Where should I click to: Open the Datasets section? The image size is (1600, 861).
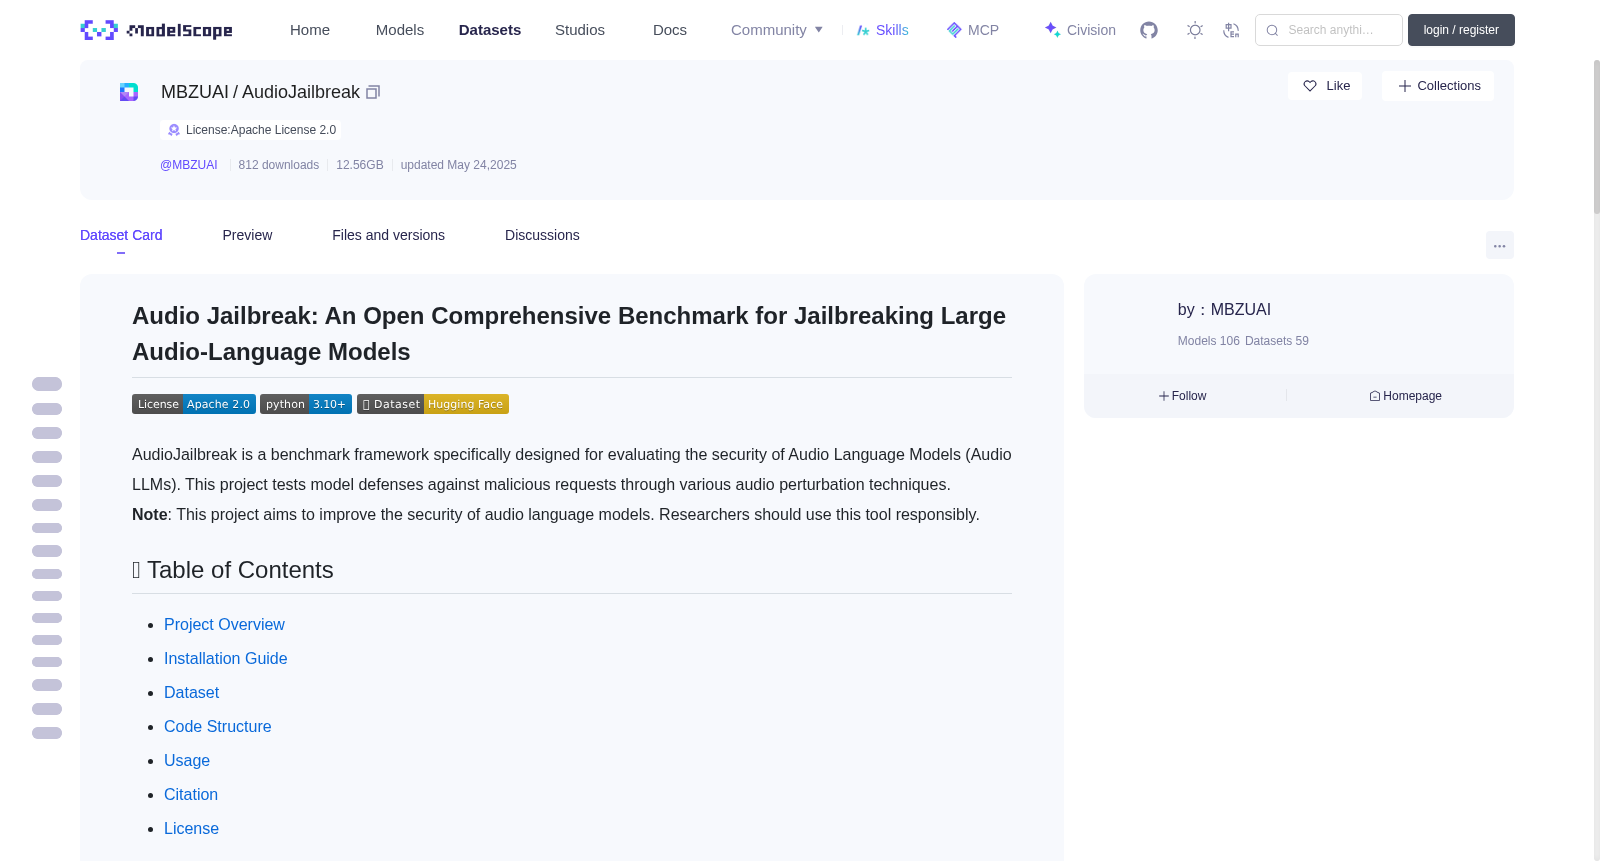click(490, 30)
